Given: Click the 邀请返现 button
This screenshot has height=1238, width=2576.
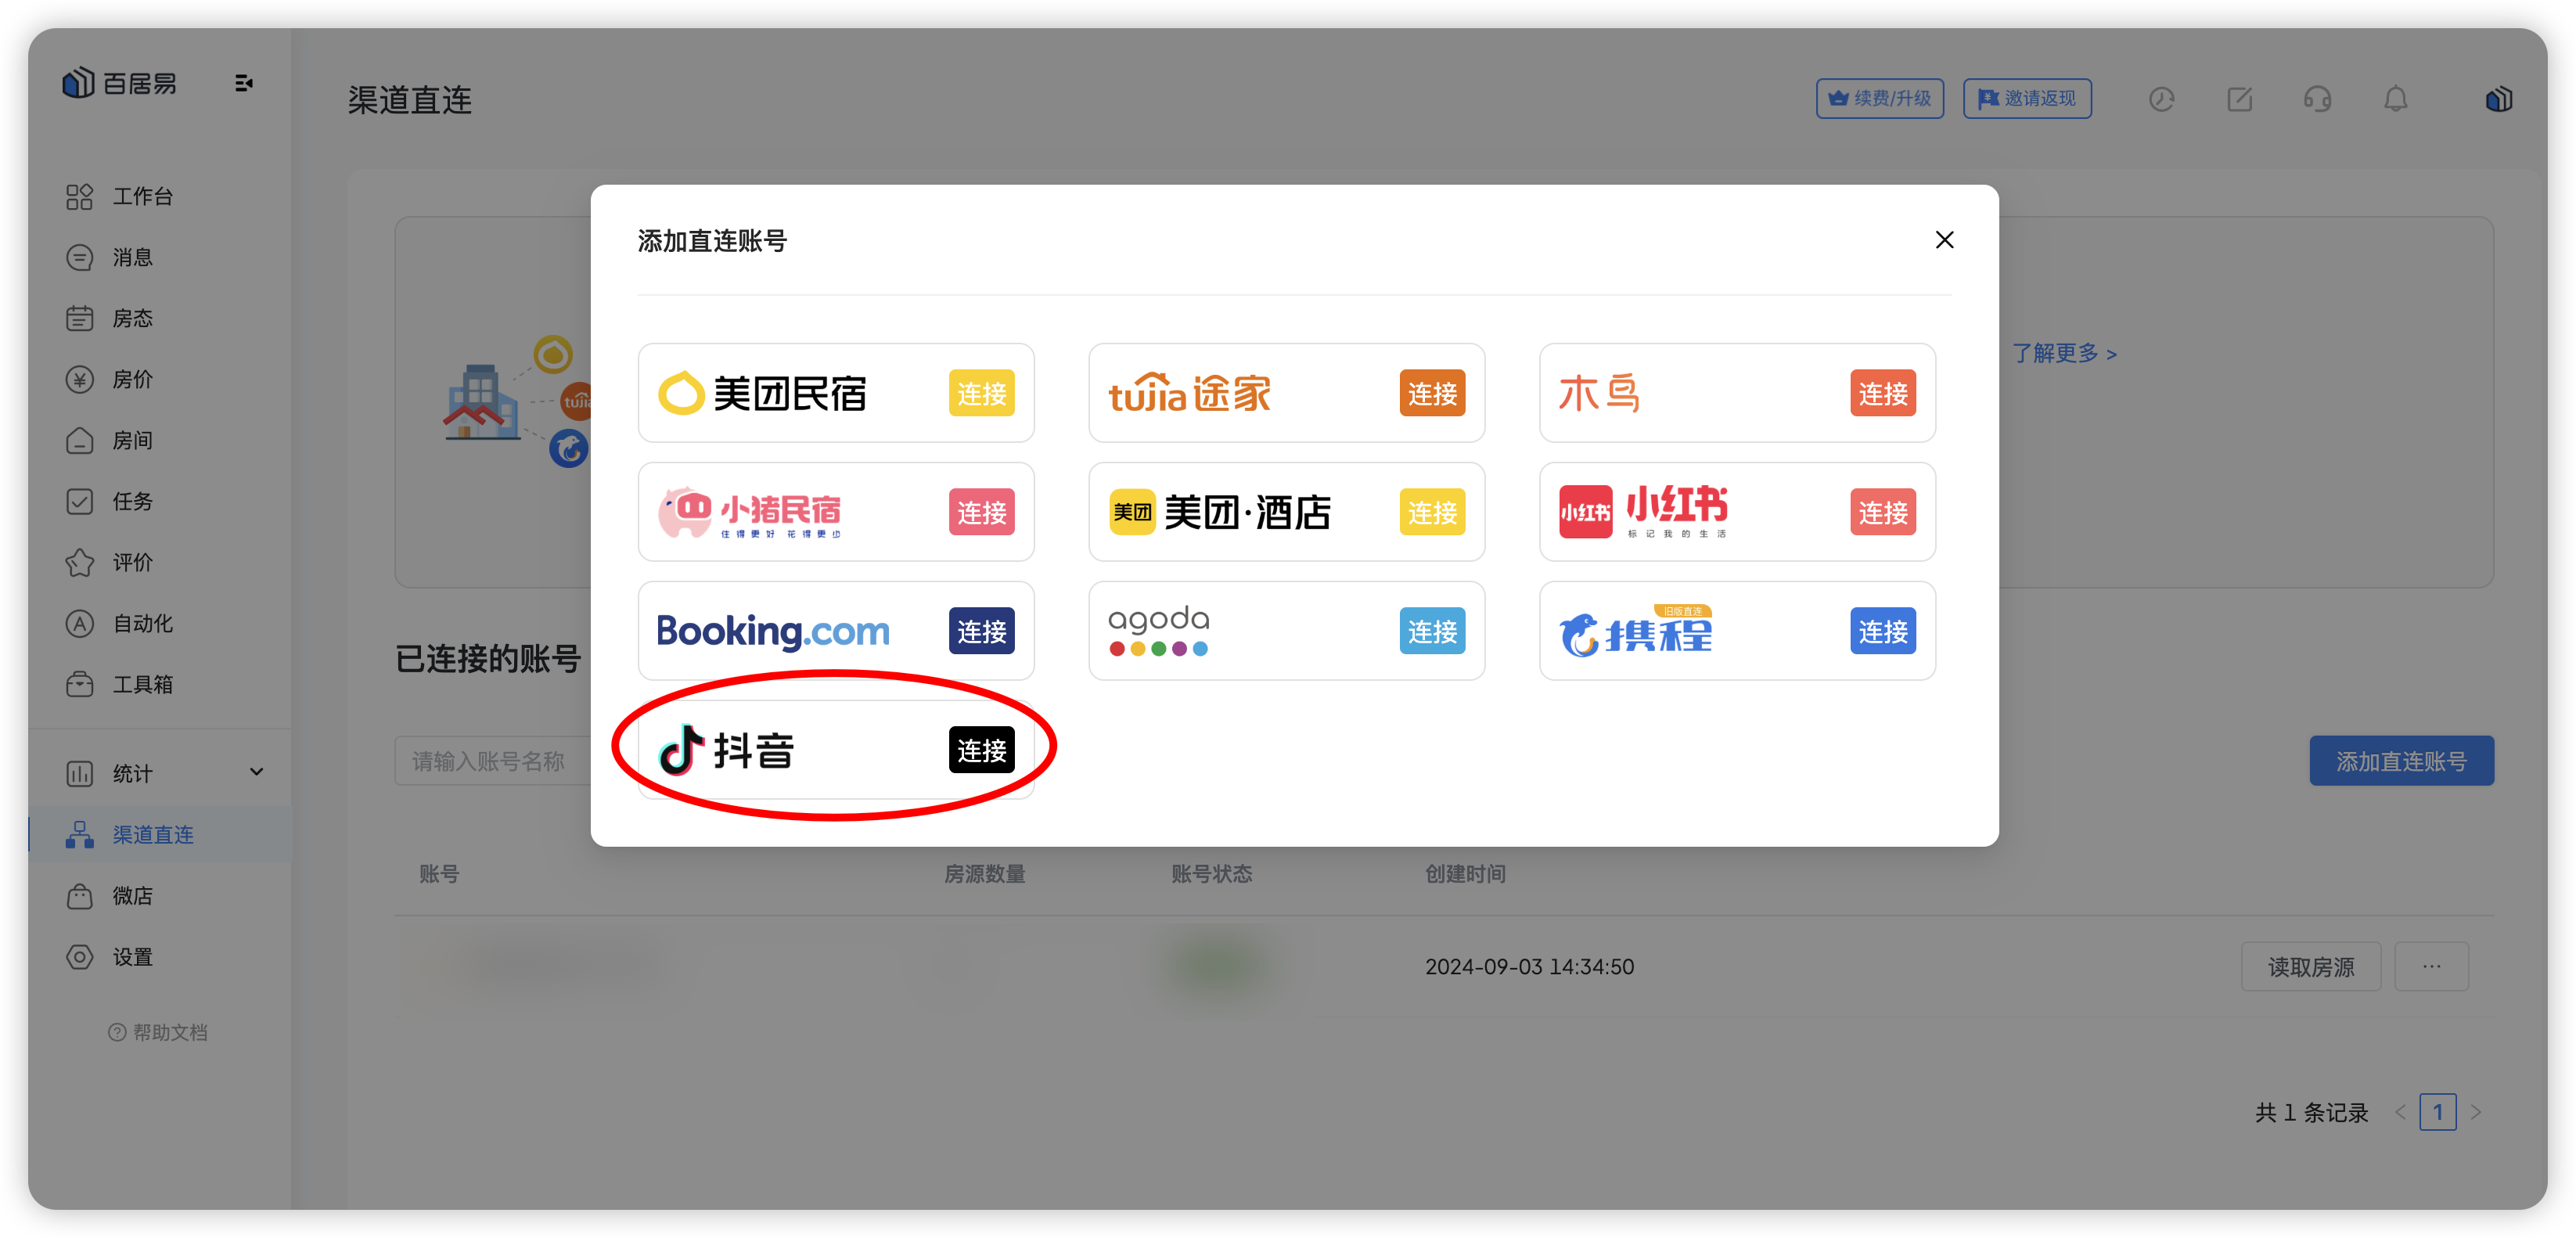Looking at the screenshot, I should tap(2026, 98).
